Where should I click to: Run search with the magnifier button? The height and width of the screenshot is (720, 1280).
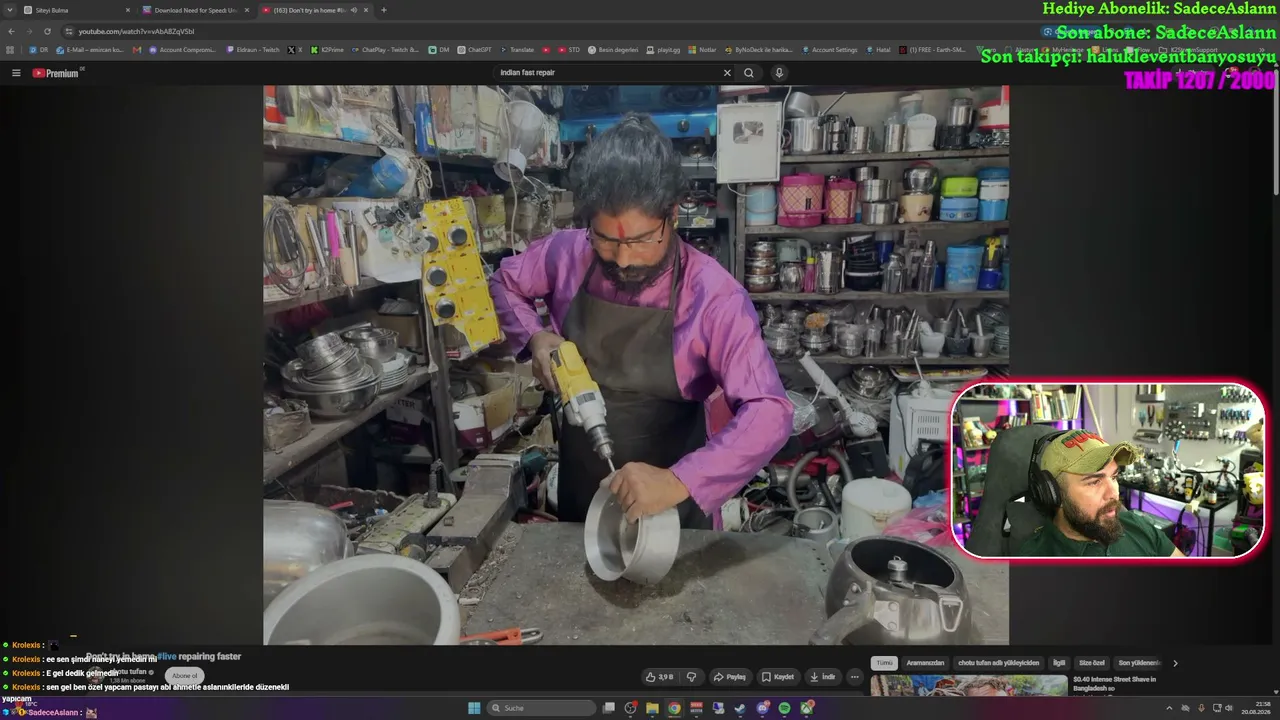749,73
